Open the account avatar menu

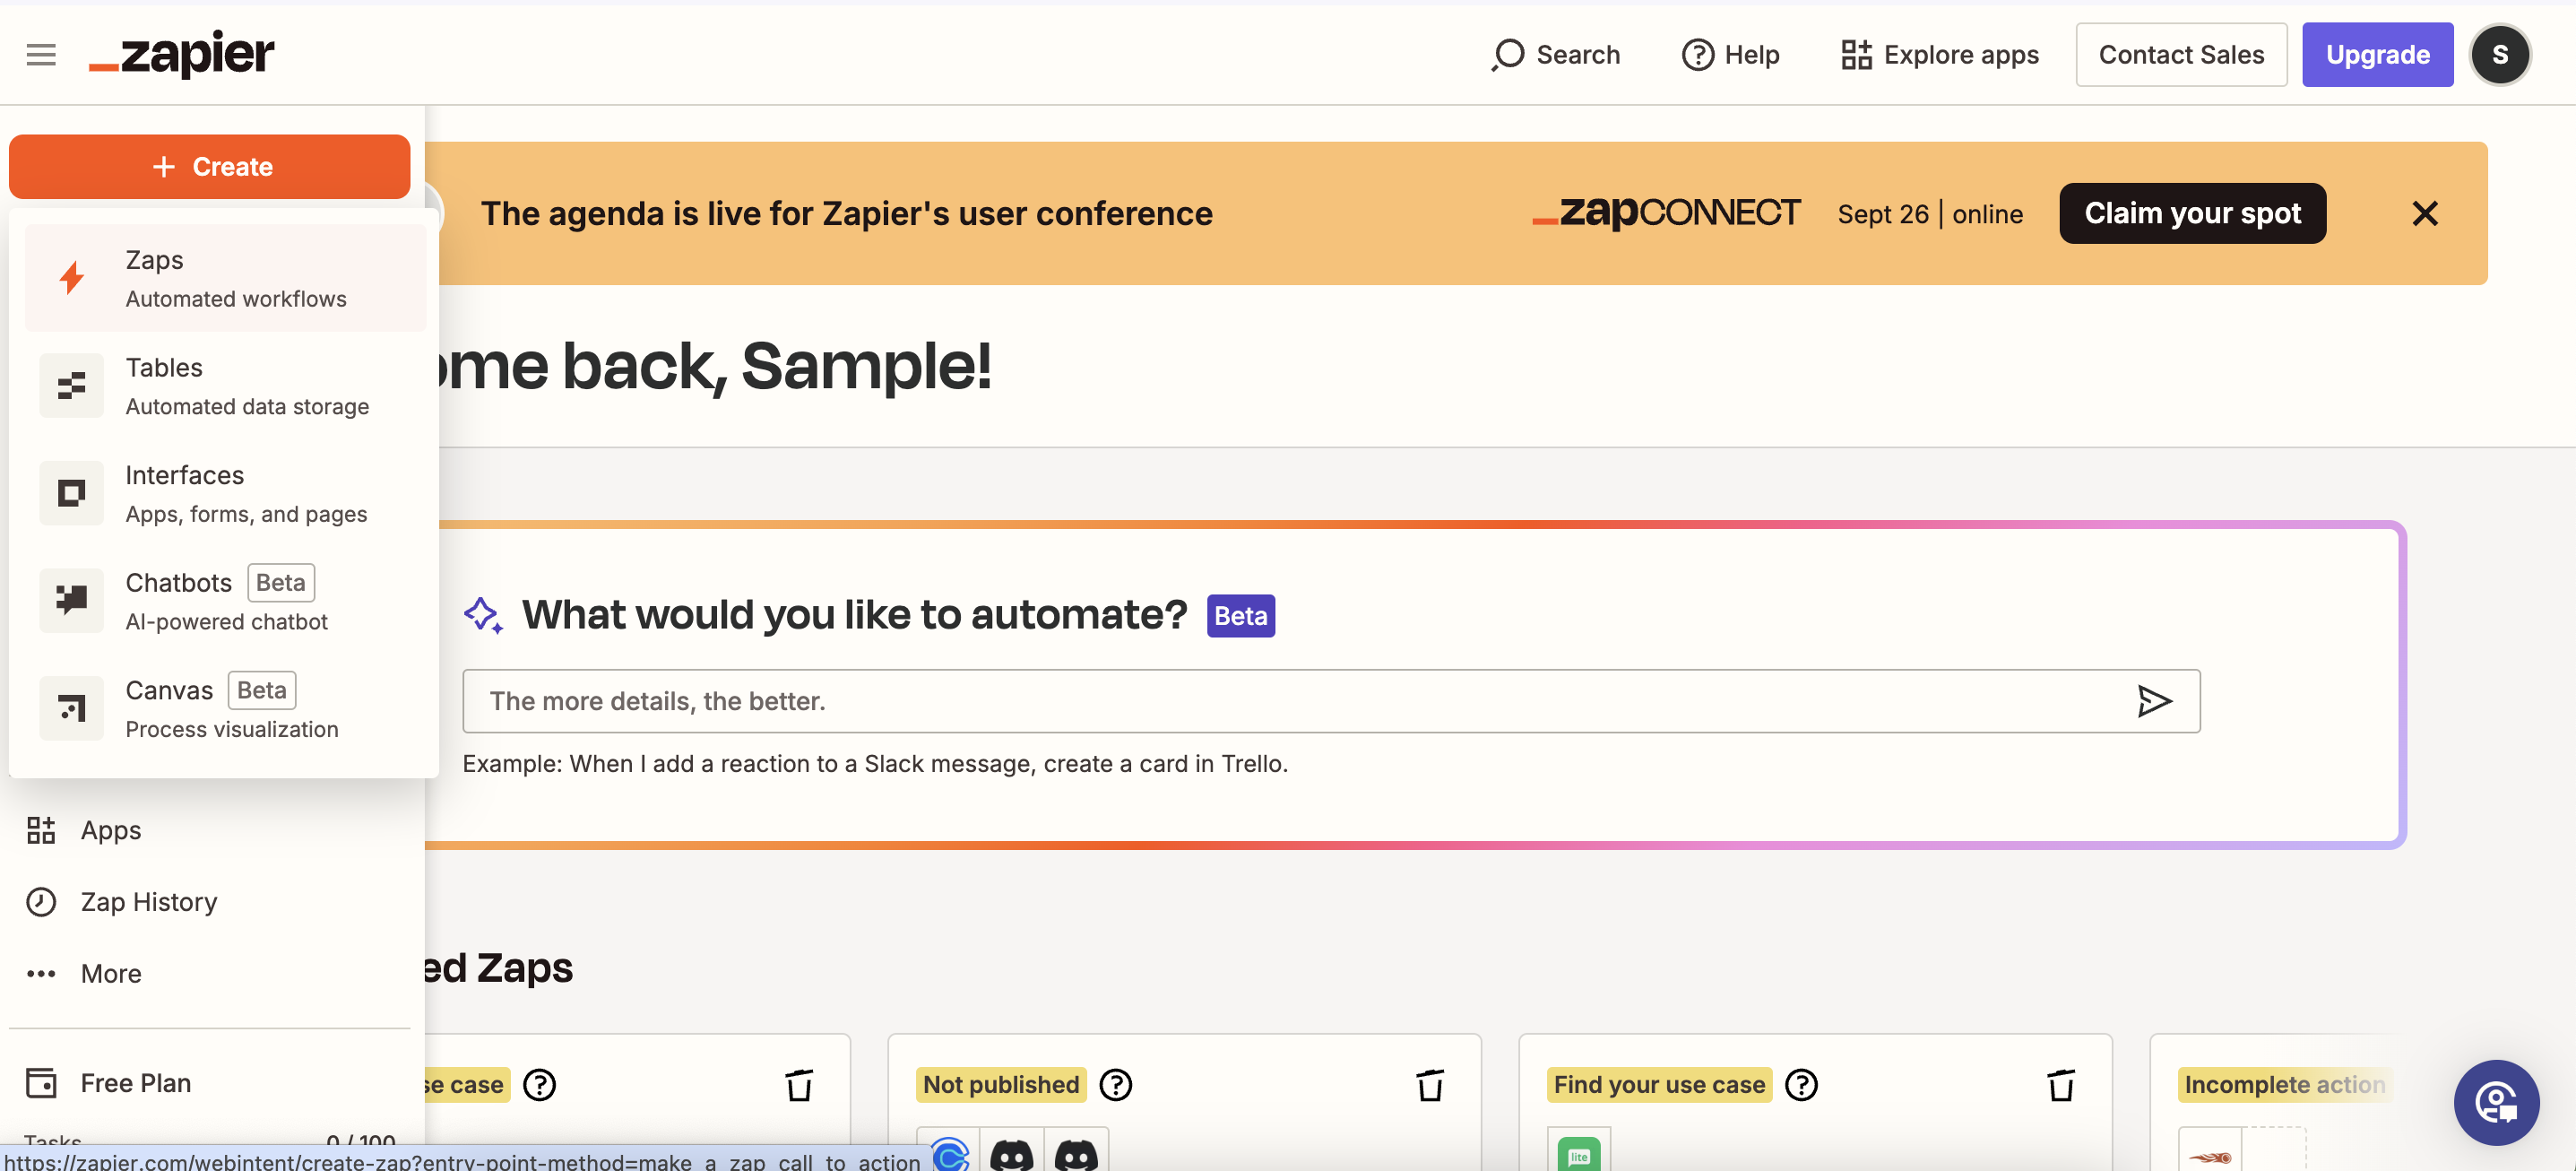2499,55
